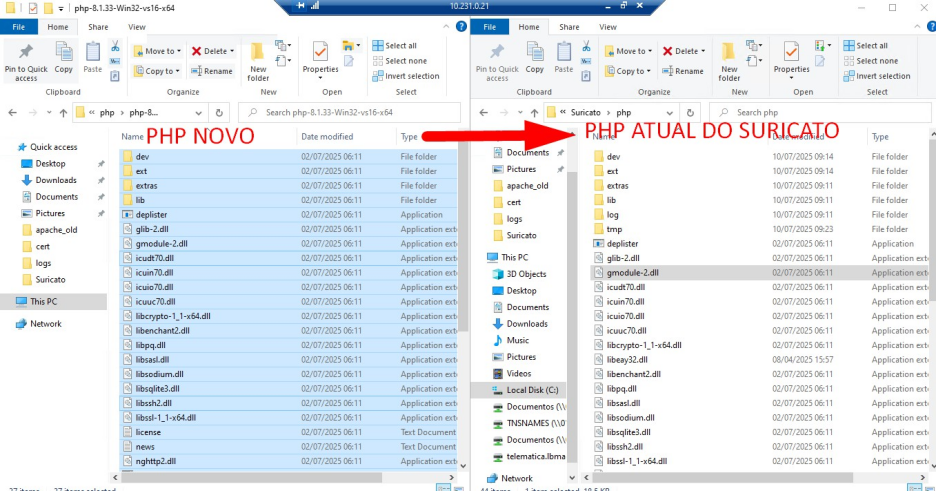Open Properties in the Suricato php window ribbon
The width and height of the screenshot is (937, 491).
[x=791, y=59]
